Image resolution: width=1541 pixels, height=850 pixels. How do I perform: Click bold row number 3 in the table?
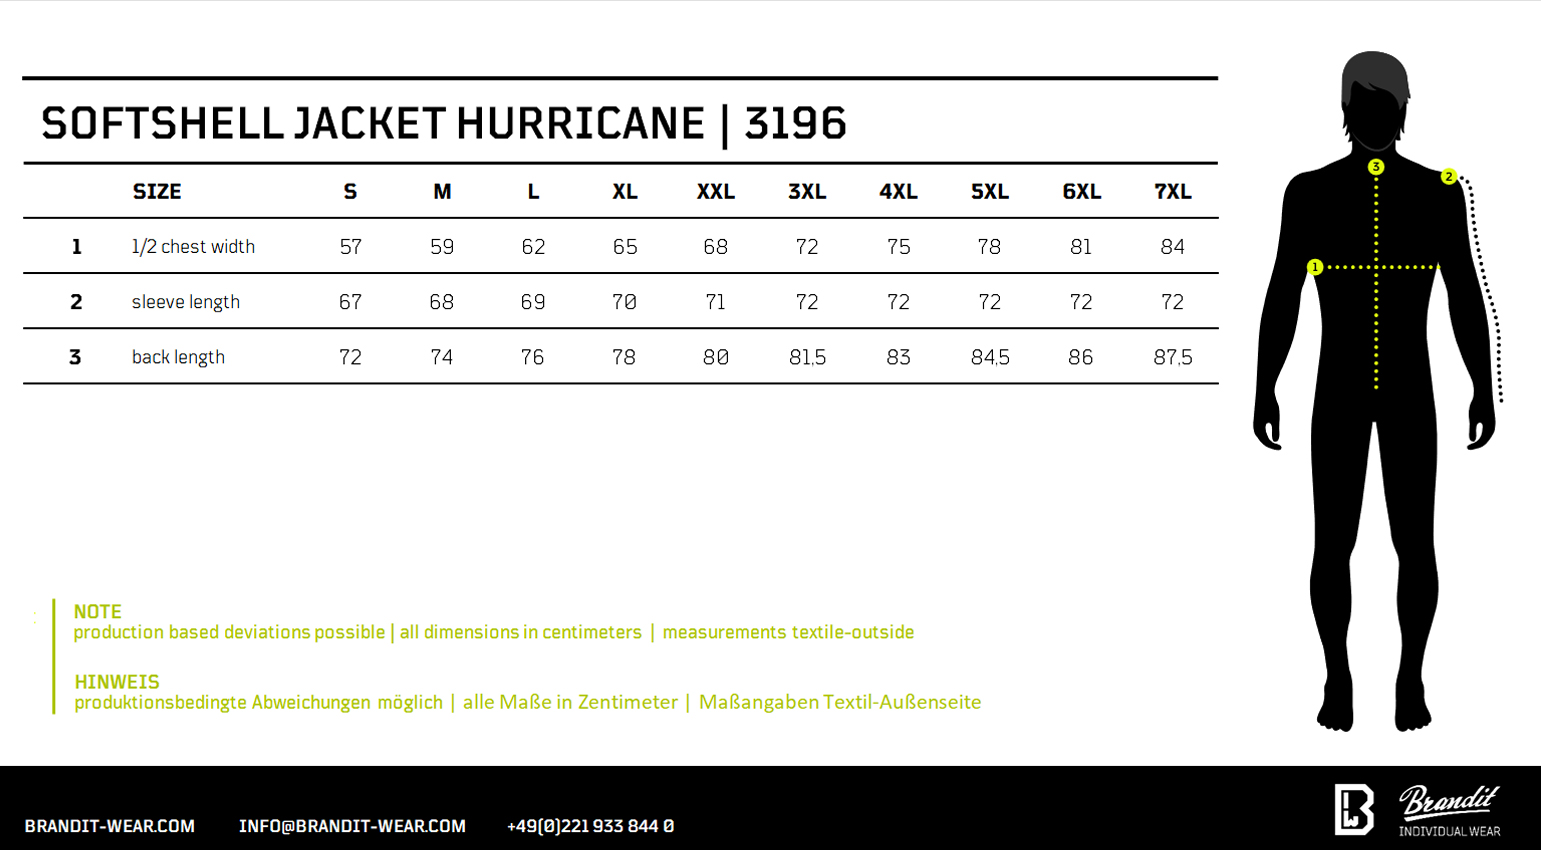(75, 357)
